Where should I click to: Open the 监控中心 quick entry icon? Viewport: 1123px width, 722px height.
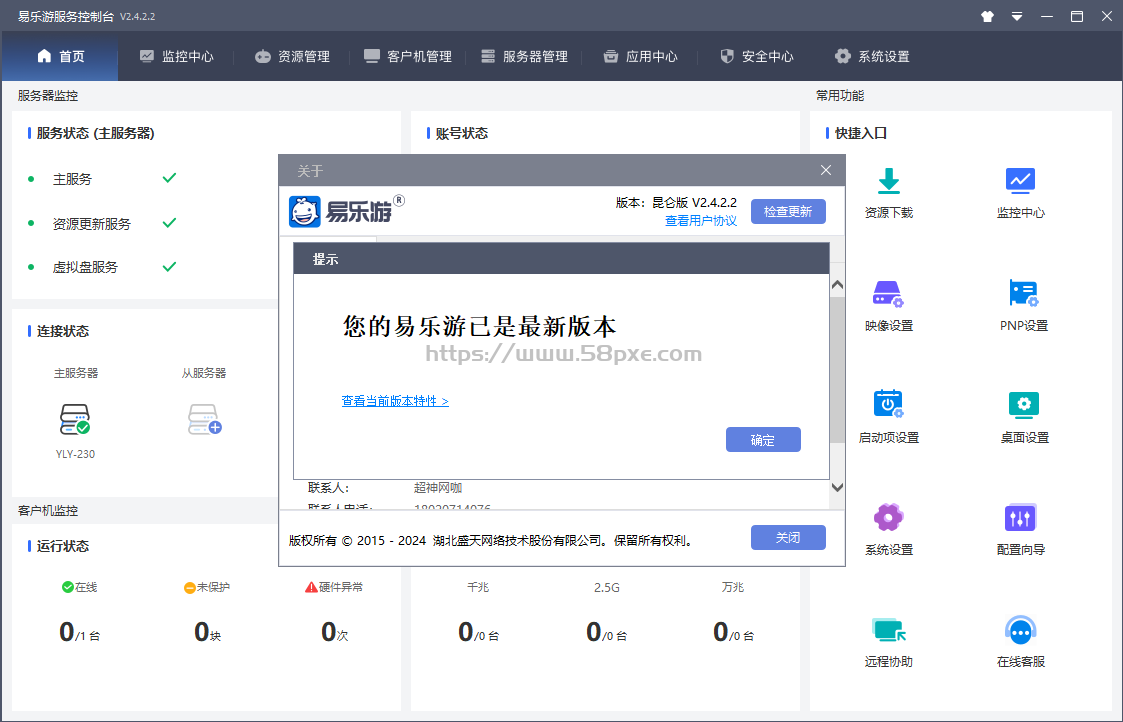(x=1021, y=181)
